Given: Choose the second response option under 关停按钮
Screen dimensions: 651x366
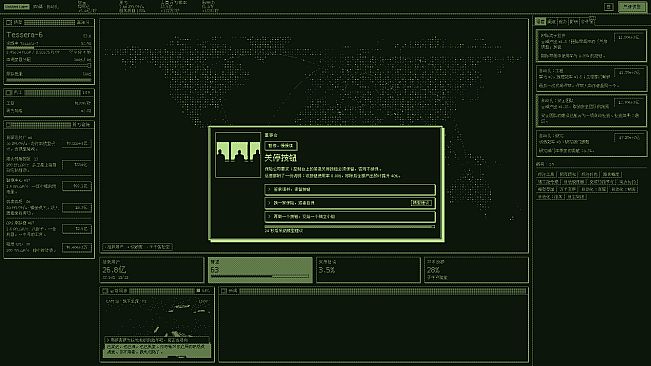Looking at the screenshot, I should coord(350,203).
